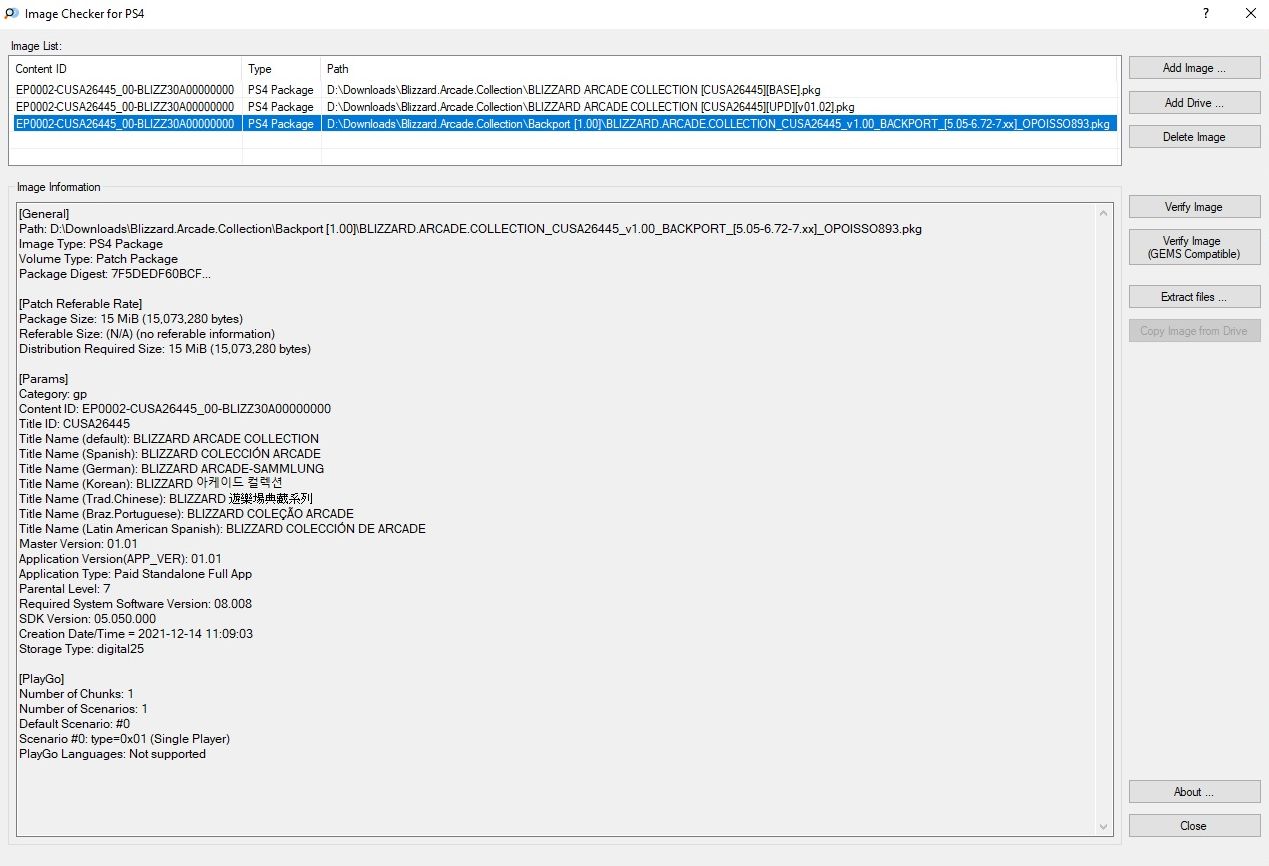The image size is (1269, 866).
Task: Click the Volume Type: Patch Package line
Action: point(98,259)
